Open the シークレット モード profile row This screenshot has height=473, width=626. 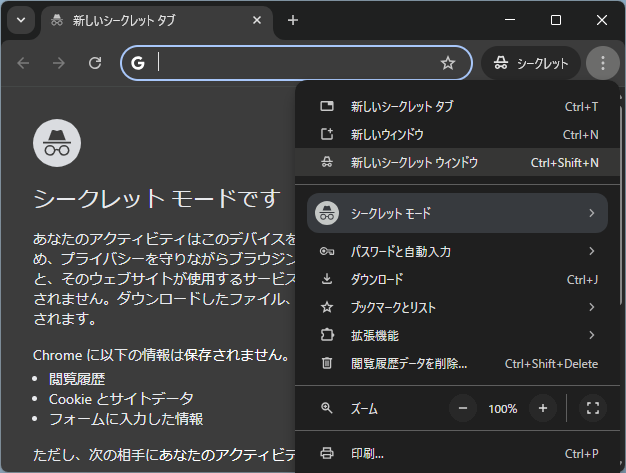point(457,213)
